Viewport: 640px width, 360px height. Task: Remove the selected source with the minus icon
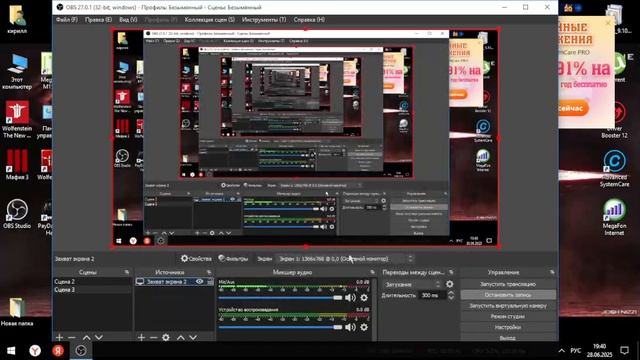tap(153, 338)
